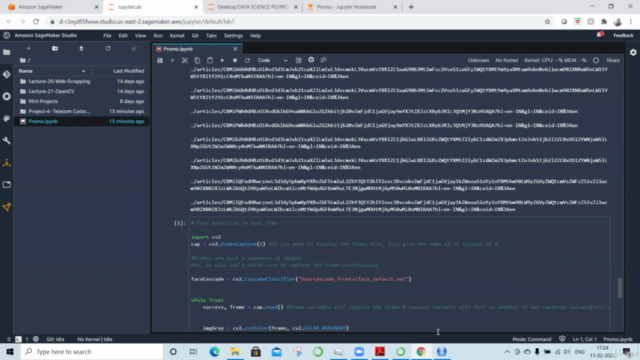Viewport: 640px width, 360px height.
Task: Click the Windows search box
Action: coord(91,352)
